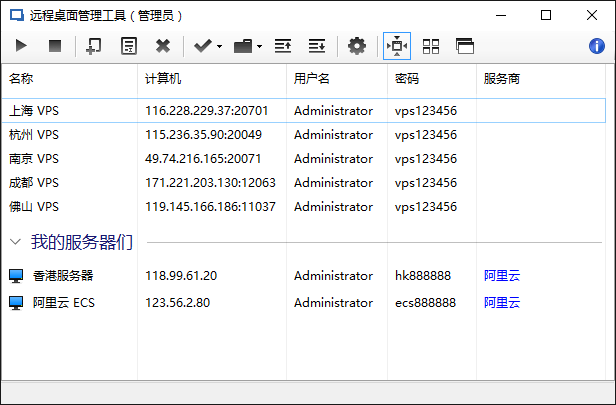Image resolution: width=616 pixels, height=405 pixels.
Task: Click the blue info icon
Action: coord(597,46)
